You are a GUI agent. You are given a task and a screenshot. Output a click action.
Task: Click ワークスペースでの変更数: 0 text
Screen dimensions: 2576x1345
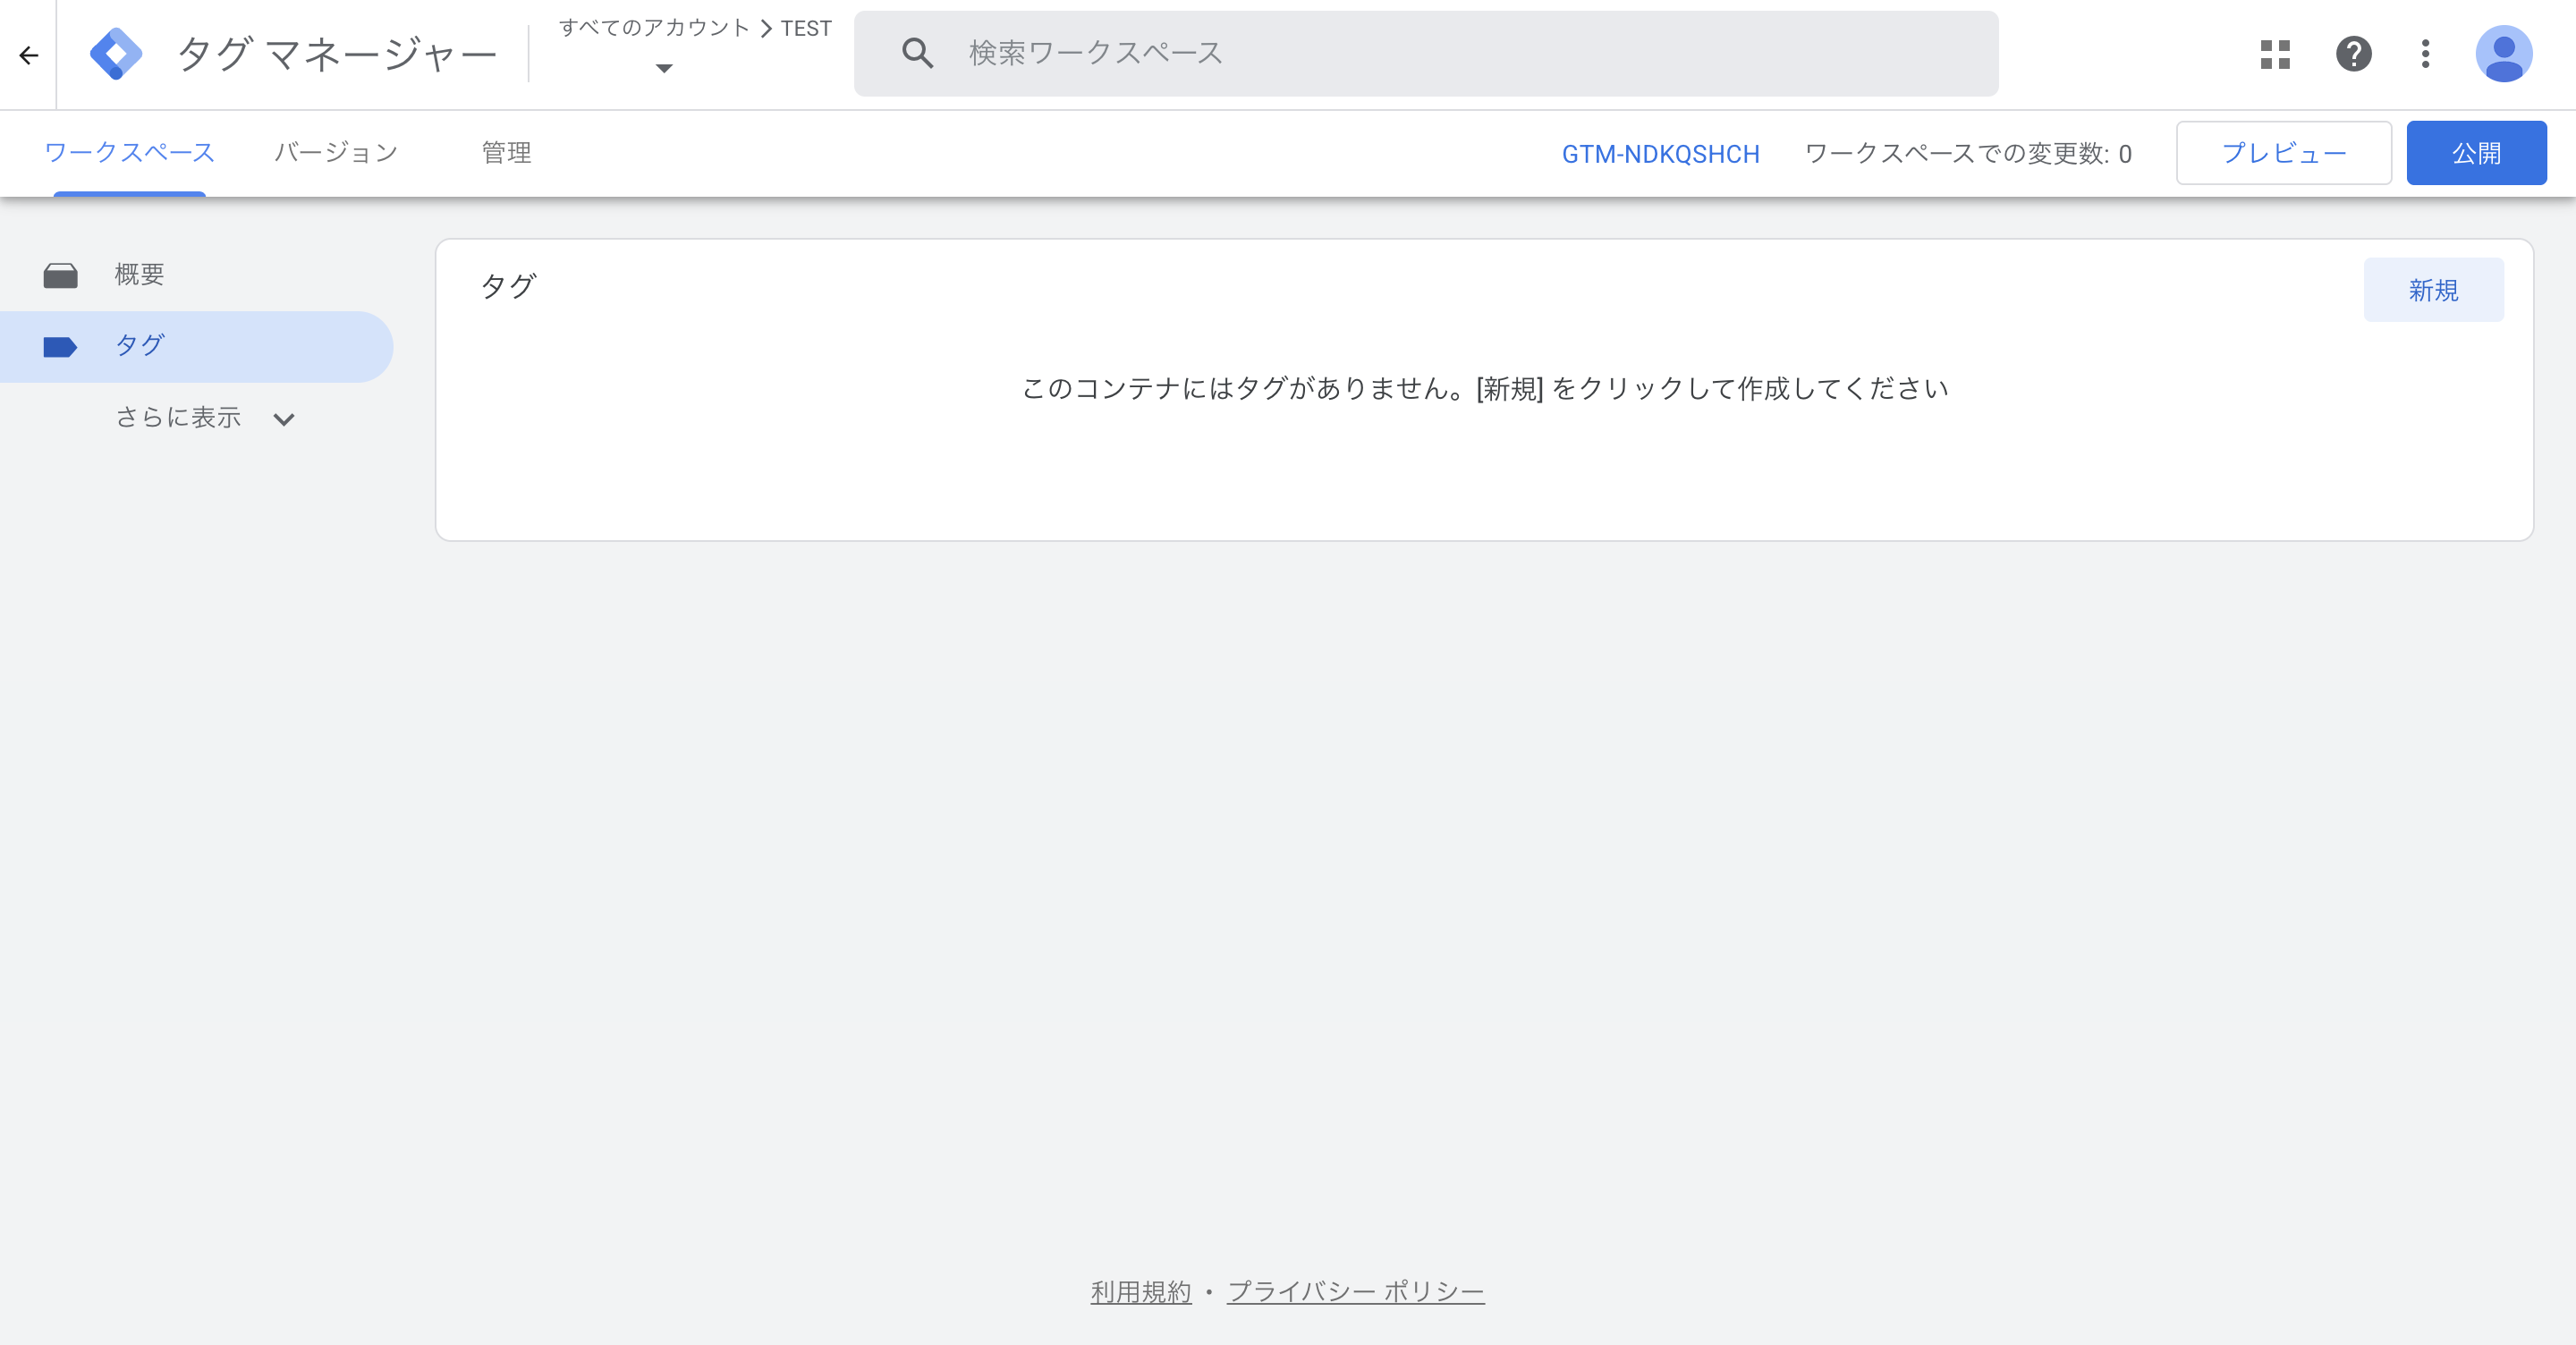click(x=1968, y=154)
